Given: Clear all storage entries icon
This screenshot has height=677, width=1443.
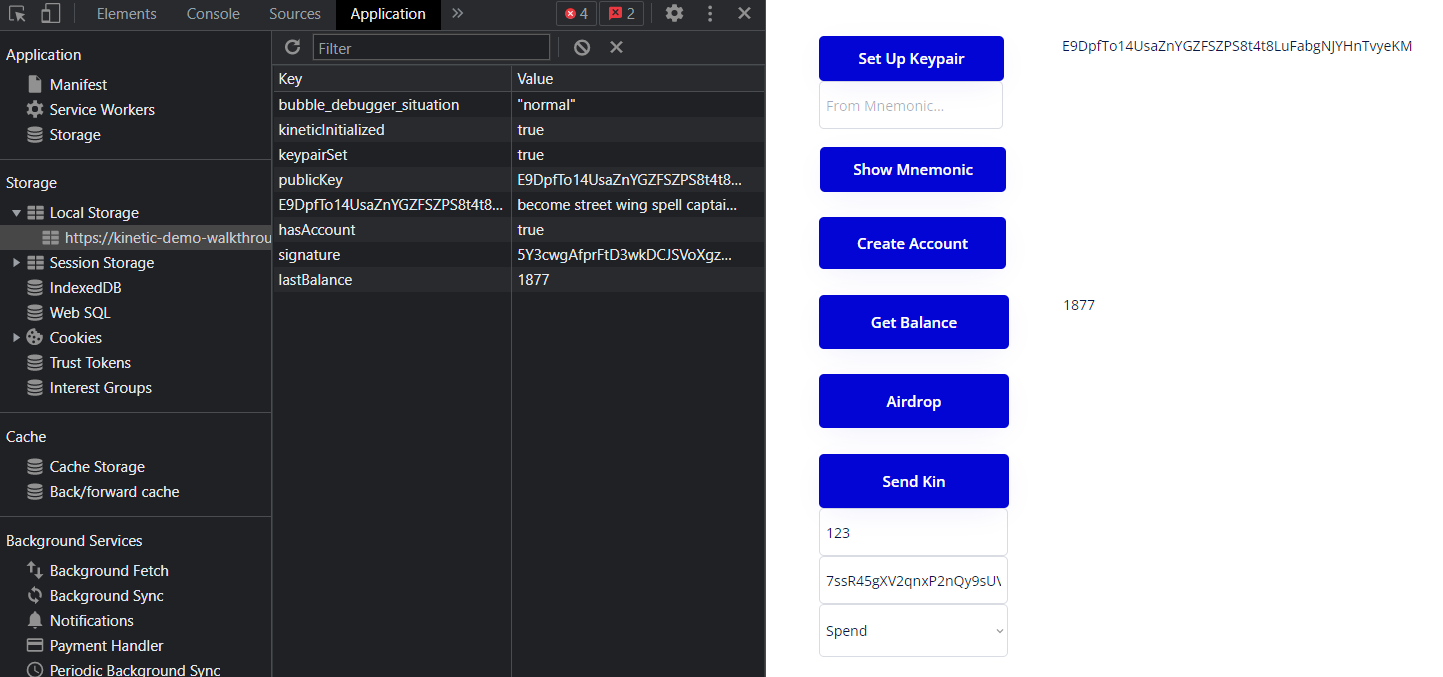Looking at the screenshot, I should click(x=582, y=47).
